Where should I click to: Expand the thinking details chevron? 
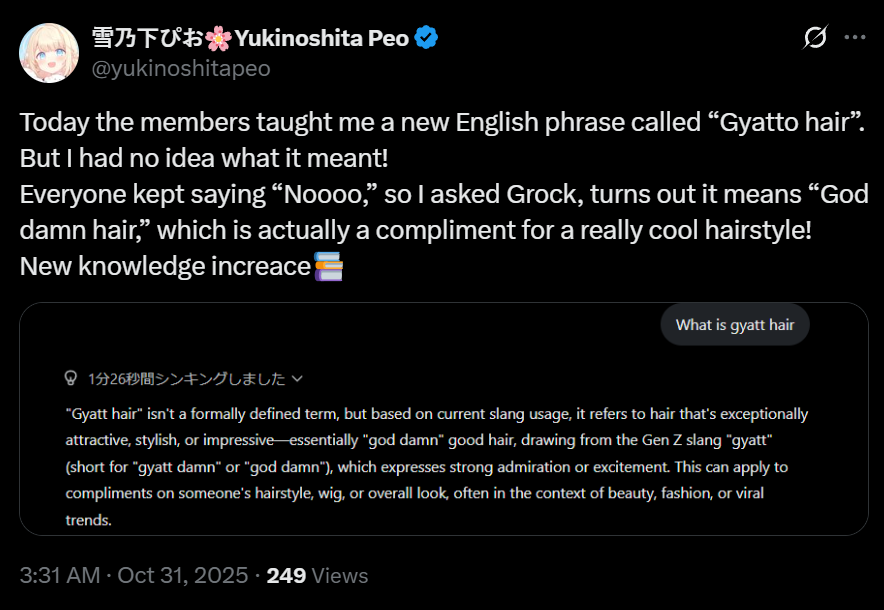[297, 379]
